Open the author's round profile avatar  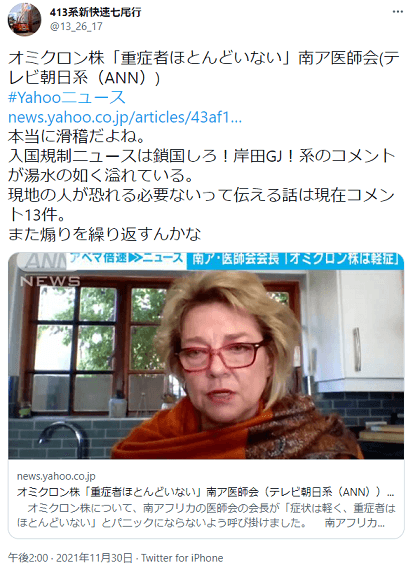pyautogui.click(x=24, y=19)
